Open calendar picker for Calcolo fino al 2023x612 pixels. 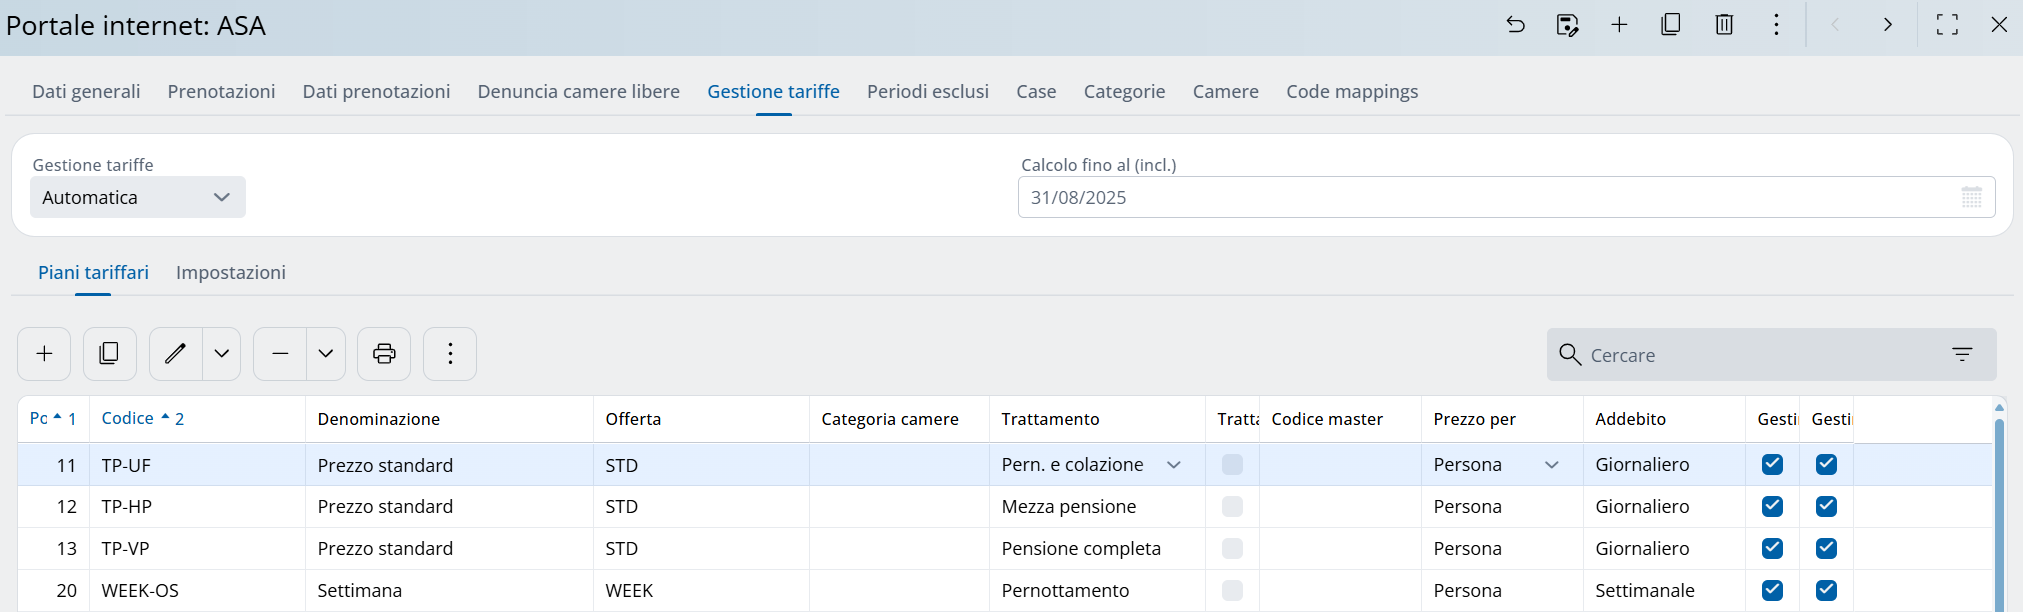(1971, 197)
